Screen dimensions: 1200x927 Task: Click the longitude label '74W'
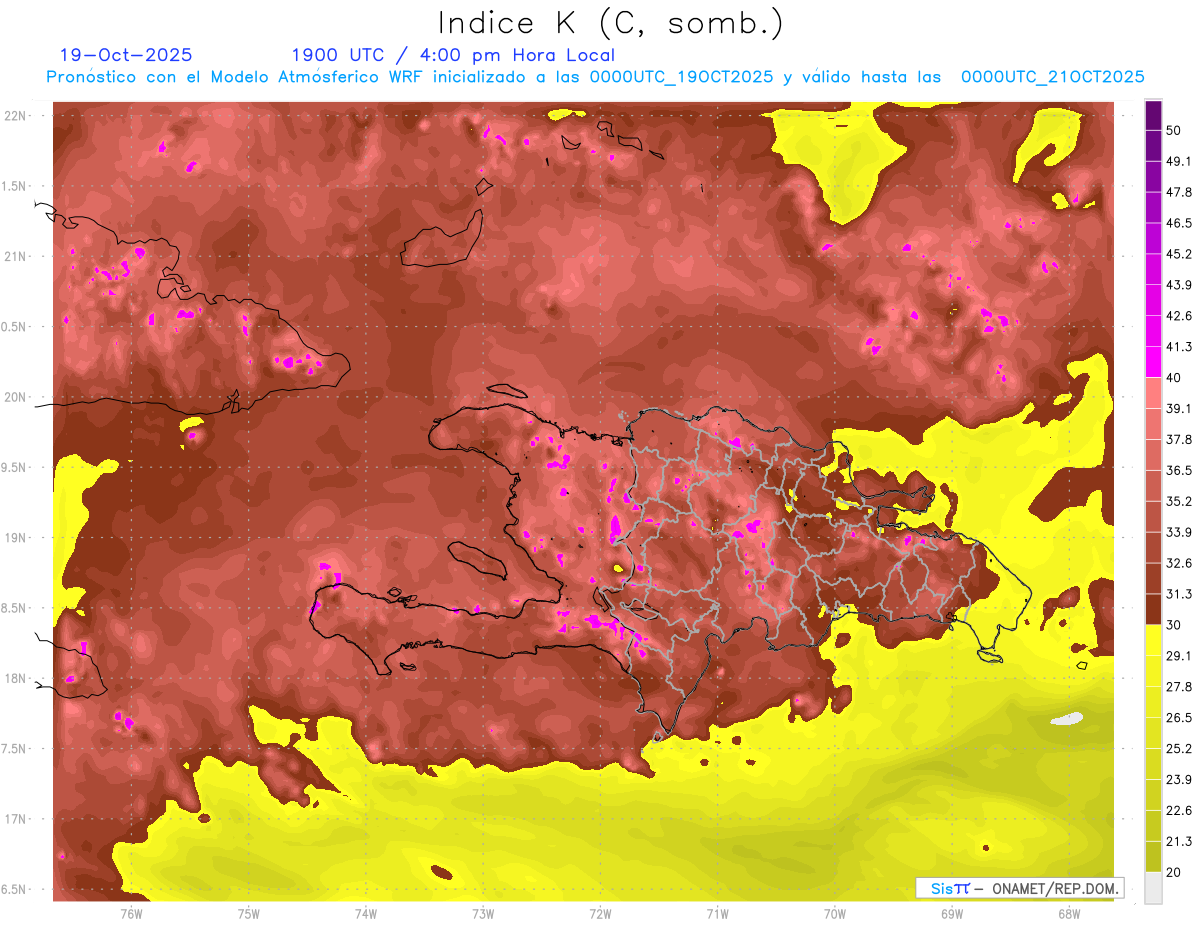(x=366, y=913)
